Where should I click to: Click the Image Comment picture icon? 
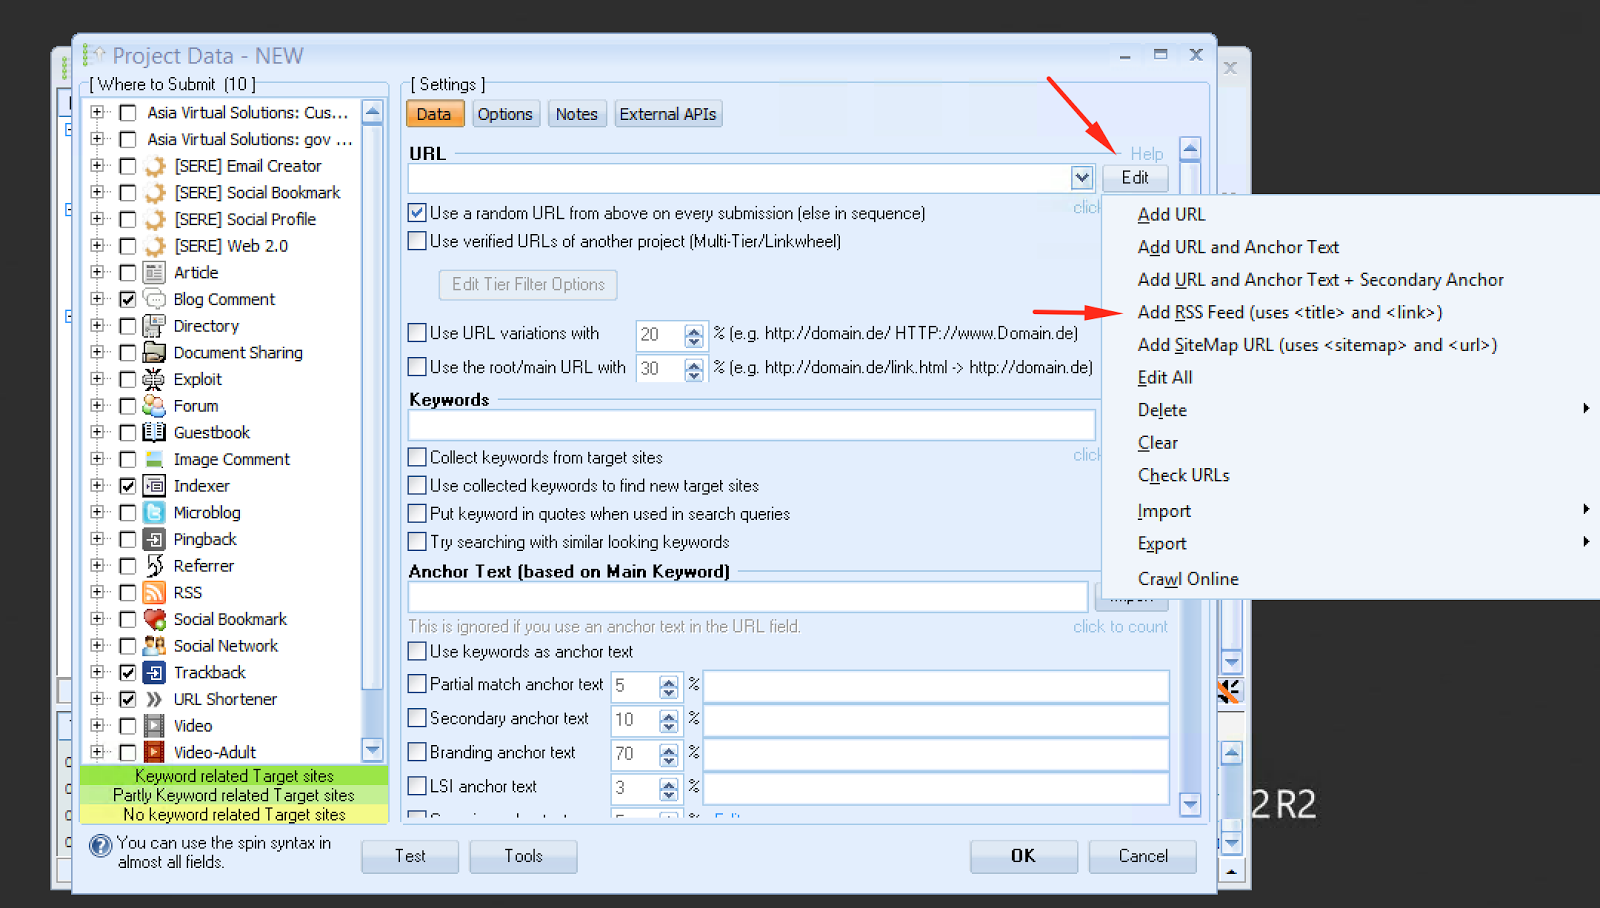pos(154,459)
